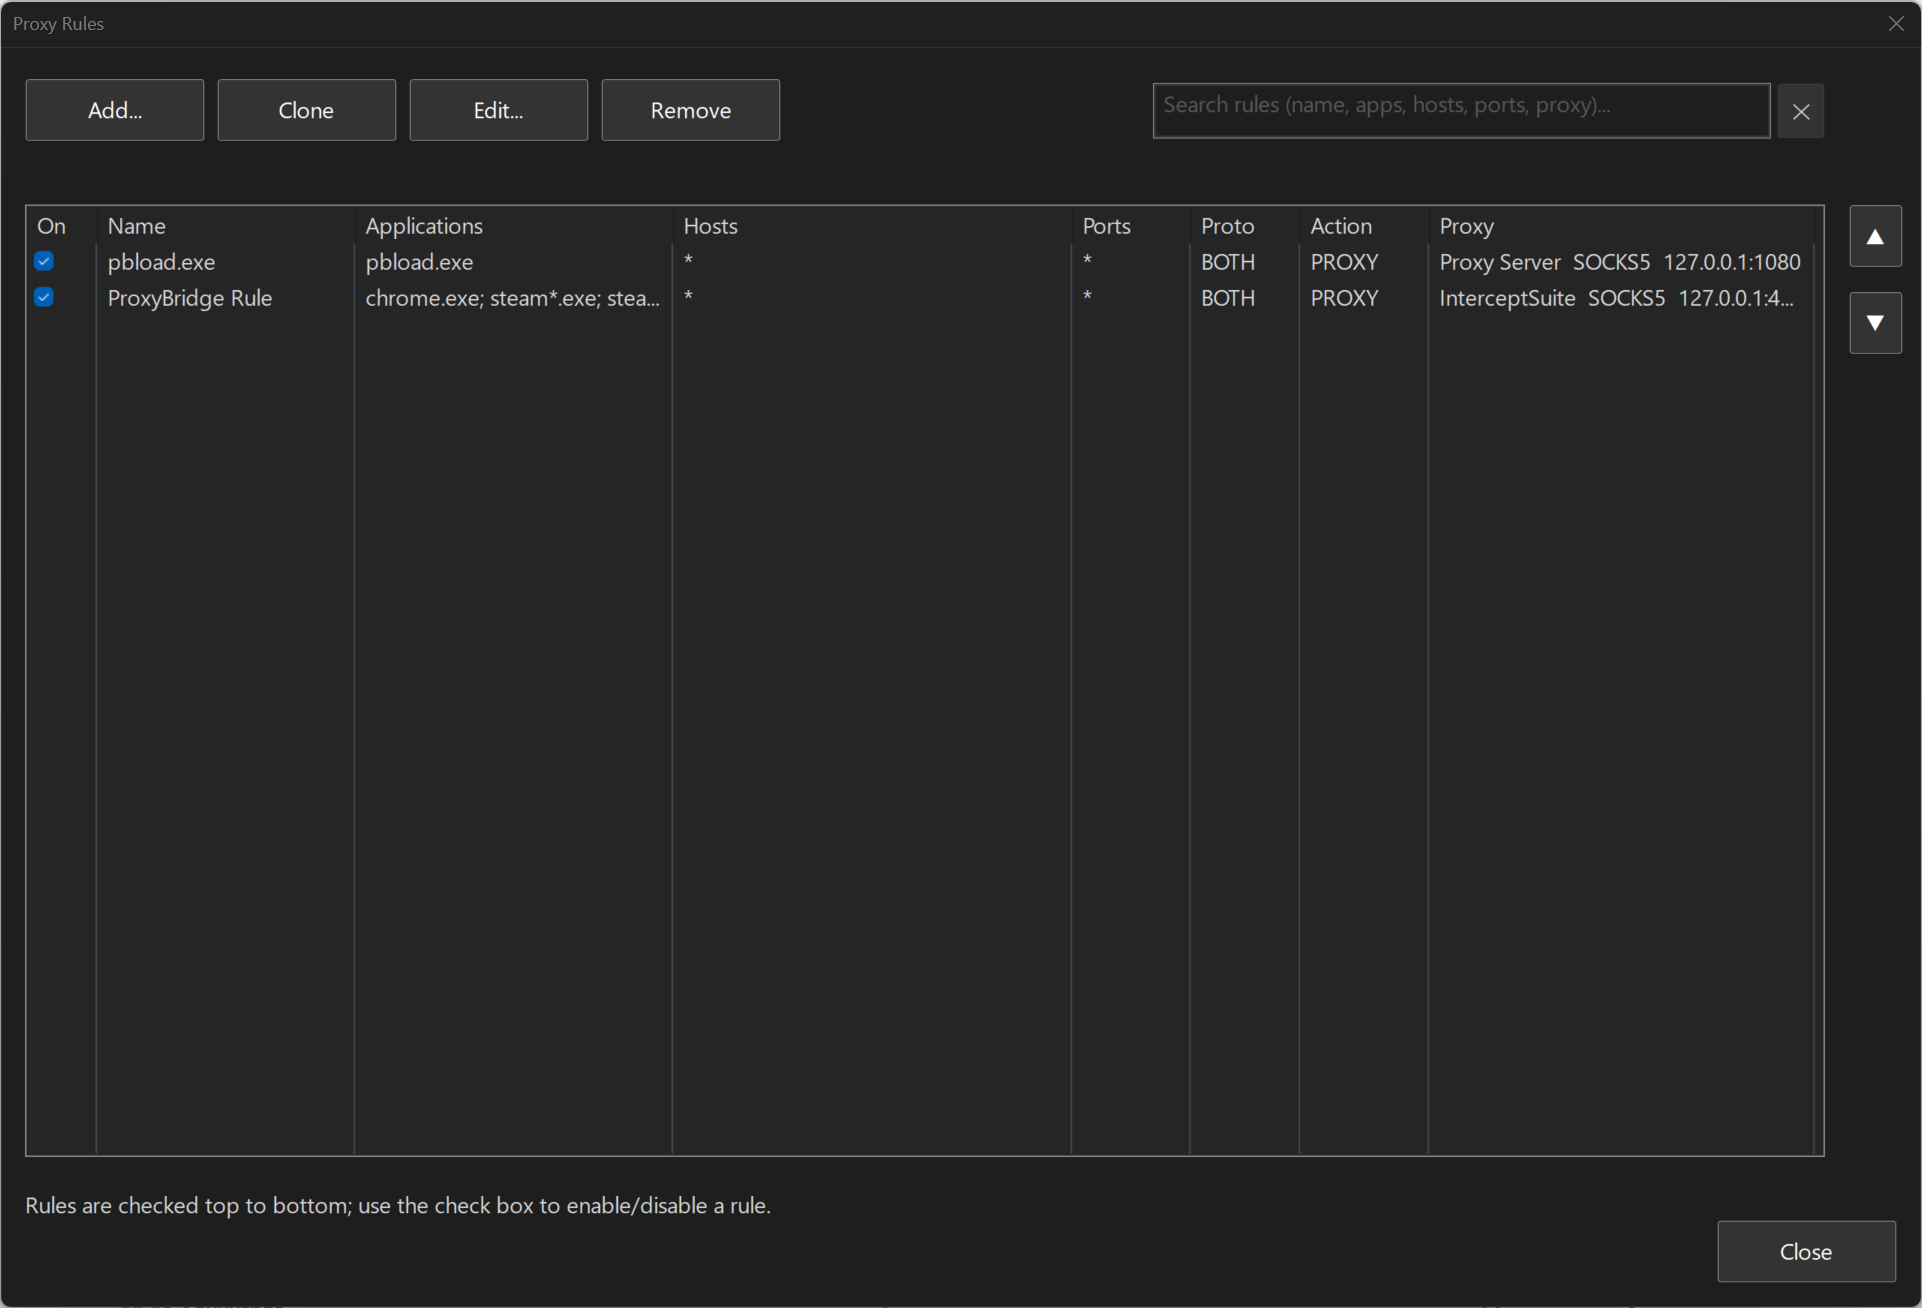
Task: Sort by the Applications column header
Action: point(514,226)
